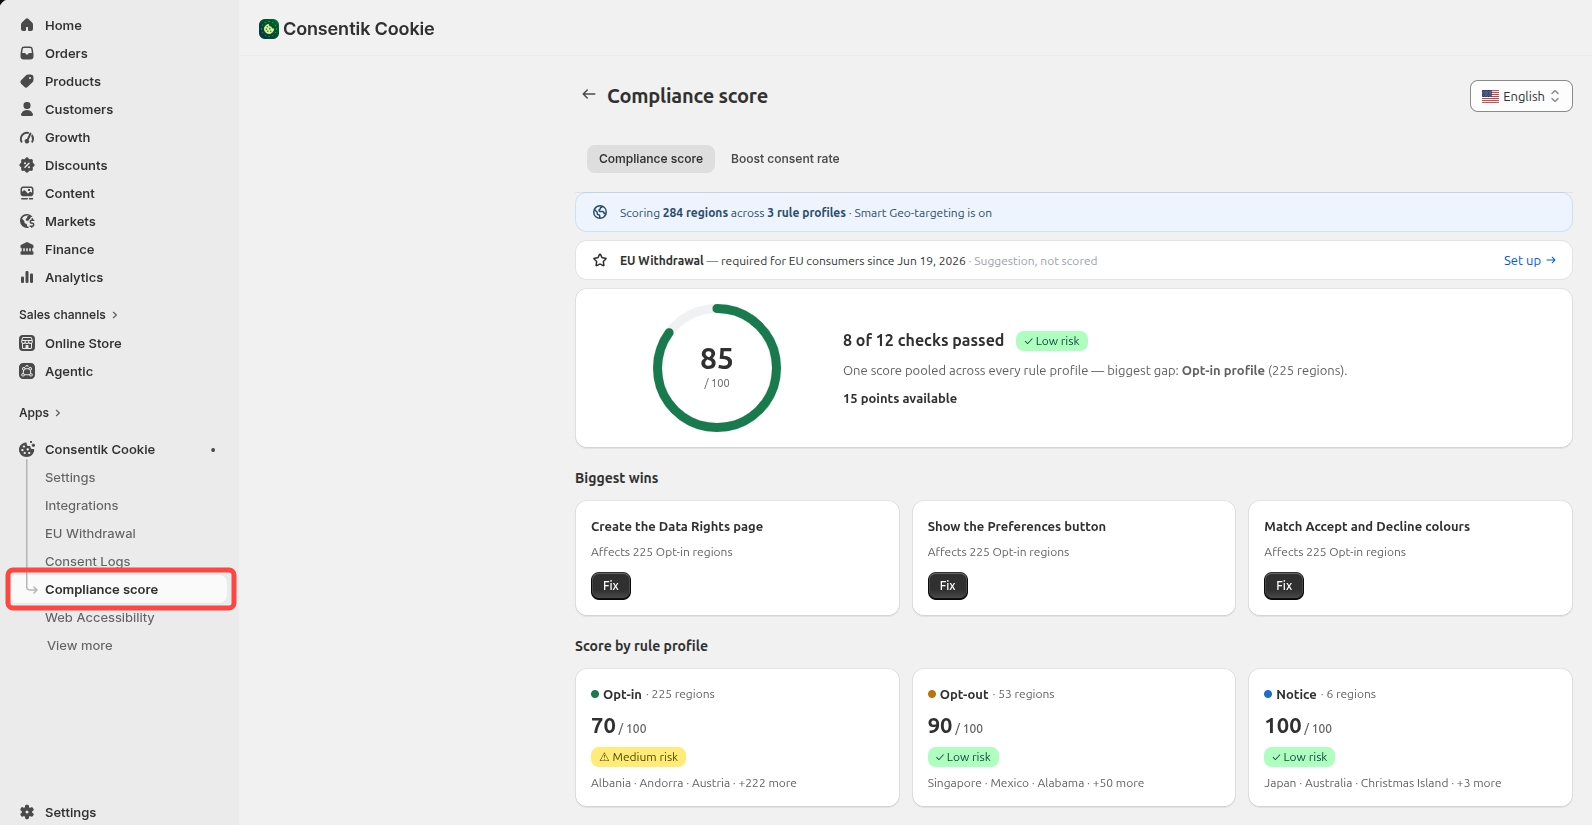Image resolution: width=1592 pixels, height=825 pixels.
Task: Click the Home sidebar label
Action: coord(63,25)
